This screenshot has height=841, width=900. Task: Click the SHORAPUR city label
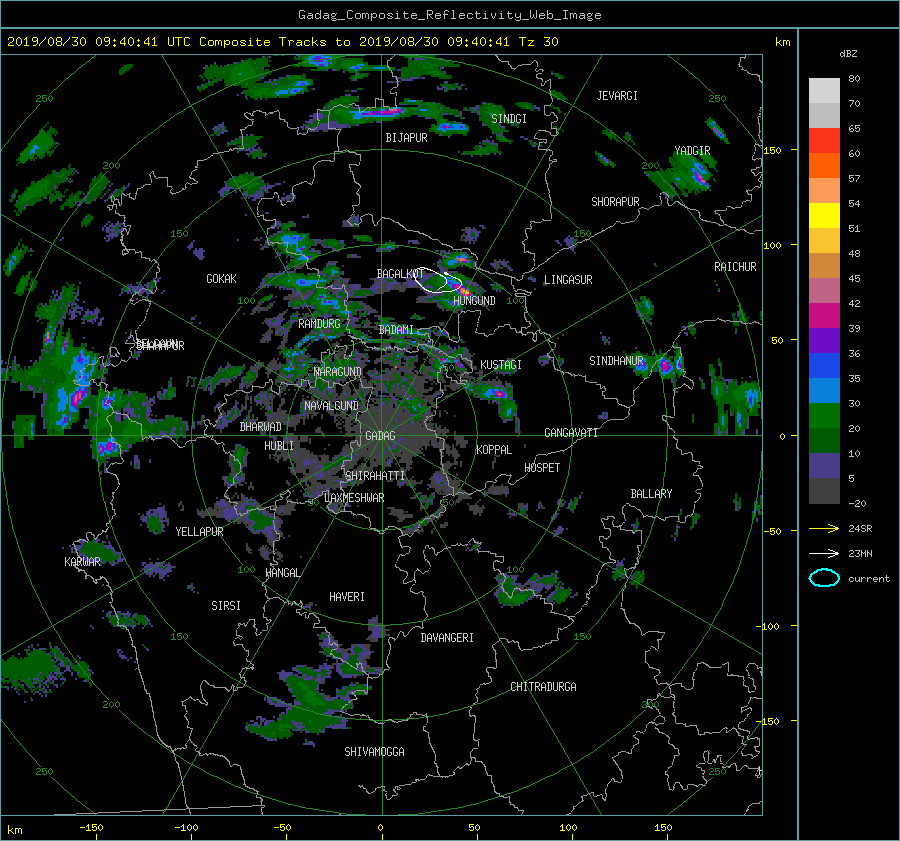click(615, 202)
